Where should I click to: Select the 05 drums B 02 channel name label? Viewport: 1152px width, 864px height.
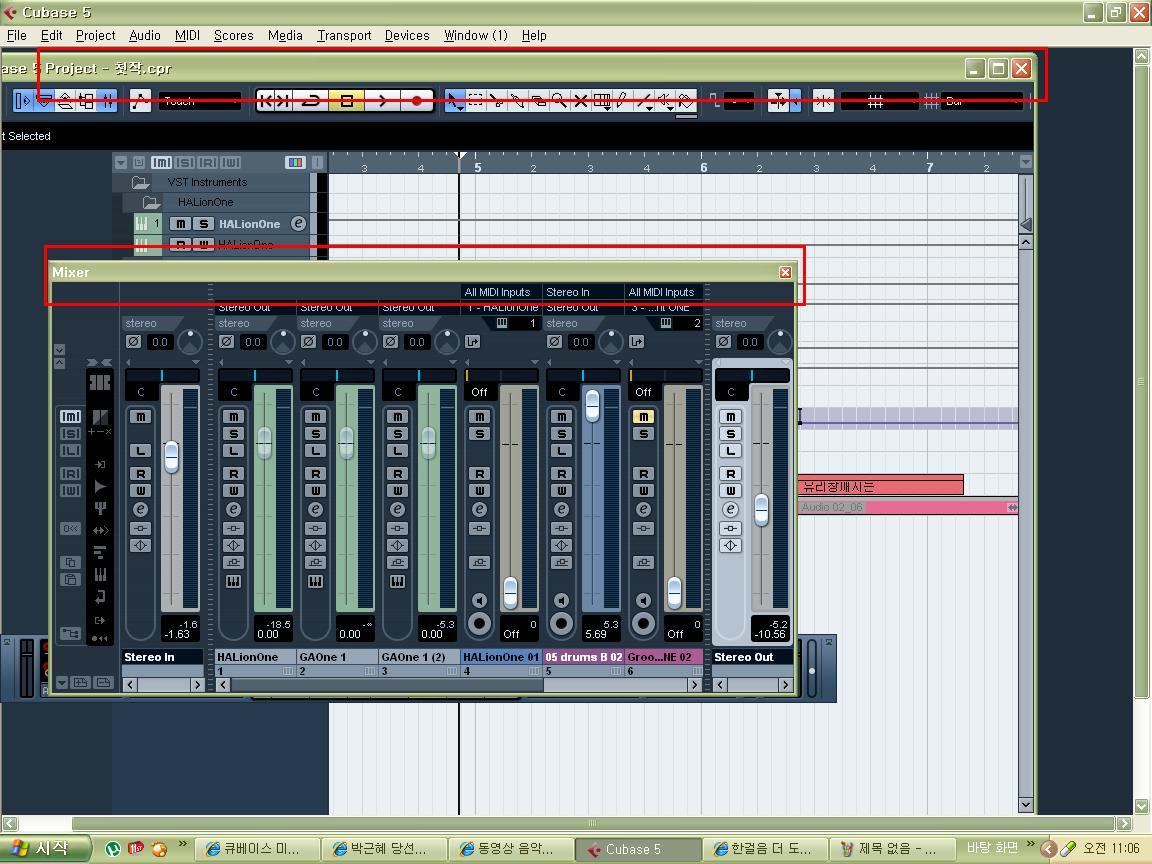click(x=584, y=657)
